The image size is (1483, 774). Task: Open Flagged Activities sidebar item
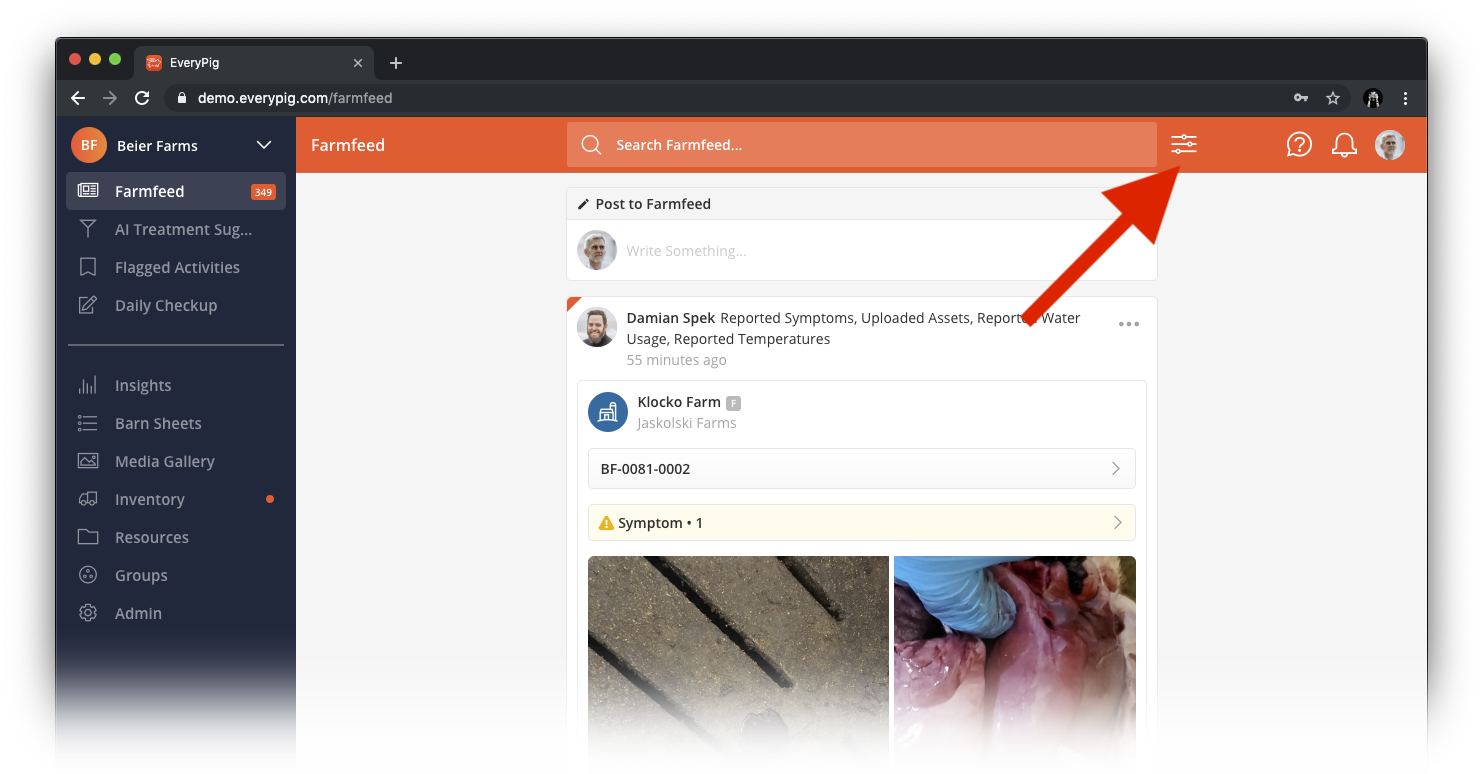(x=176, y=267)
